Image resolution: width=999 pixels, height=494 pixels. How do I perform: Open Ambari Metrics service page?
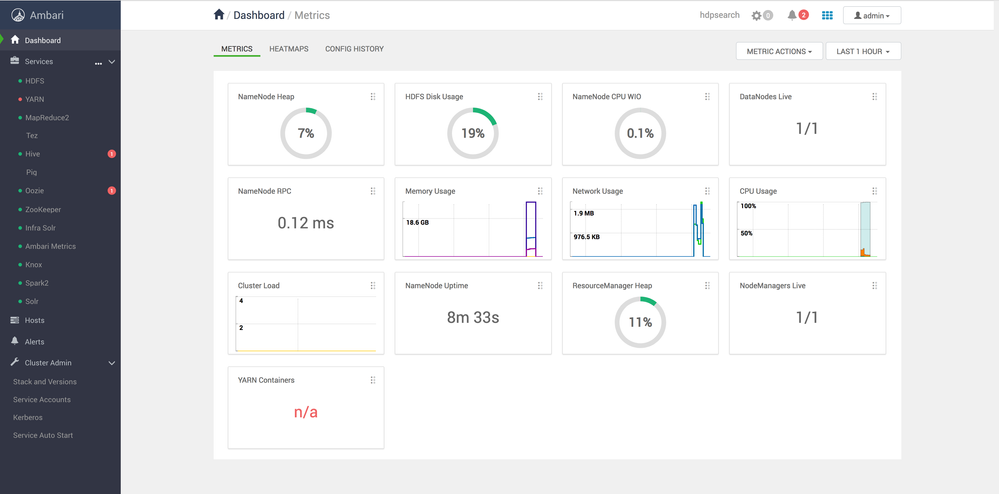[x=50, y=246]
